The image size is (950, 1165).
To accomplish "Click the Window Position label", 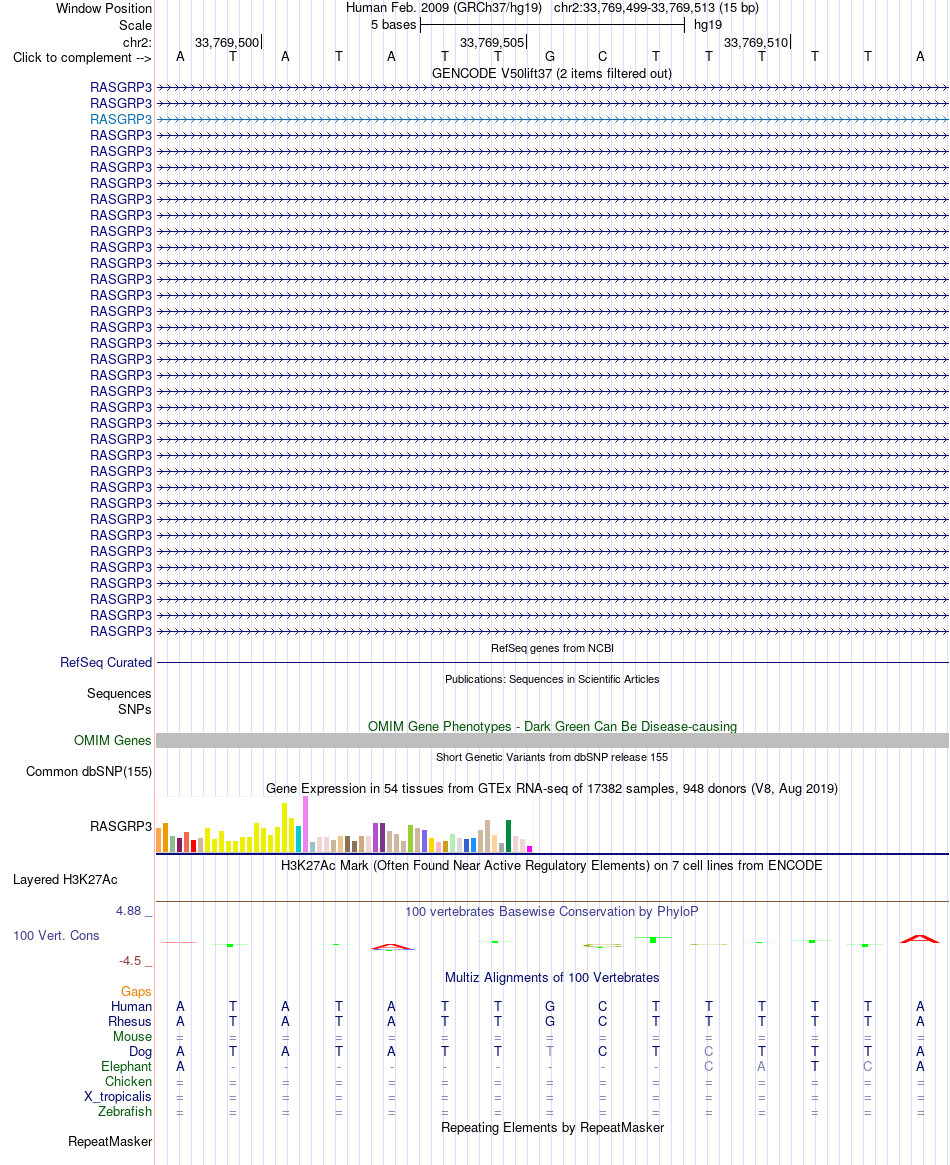I will click(x=104, y=9).
